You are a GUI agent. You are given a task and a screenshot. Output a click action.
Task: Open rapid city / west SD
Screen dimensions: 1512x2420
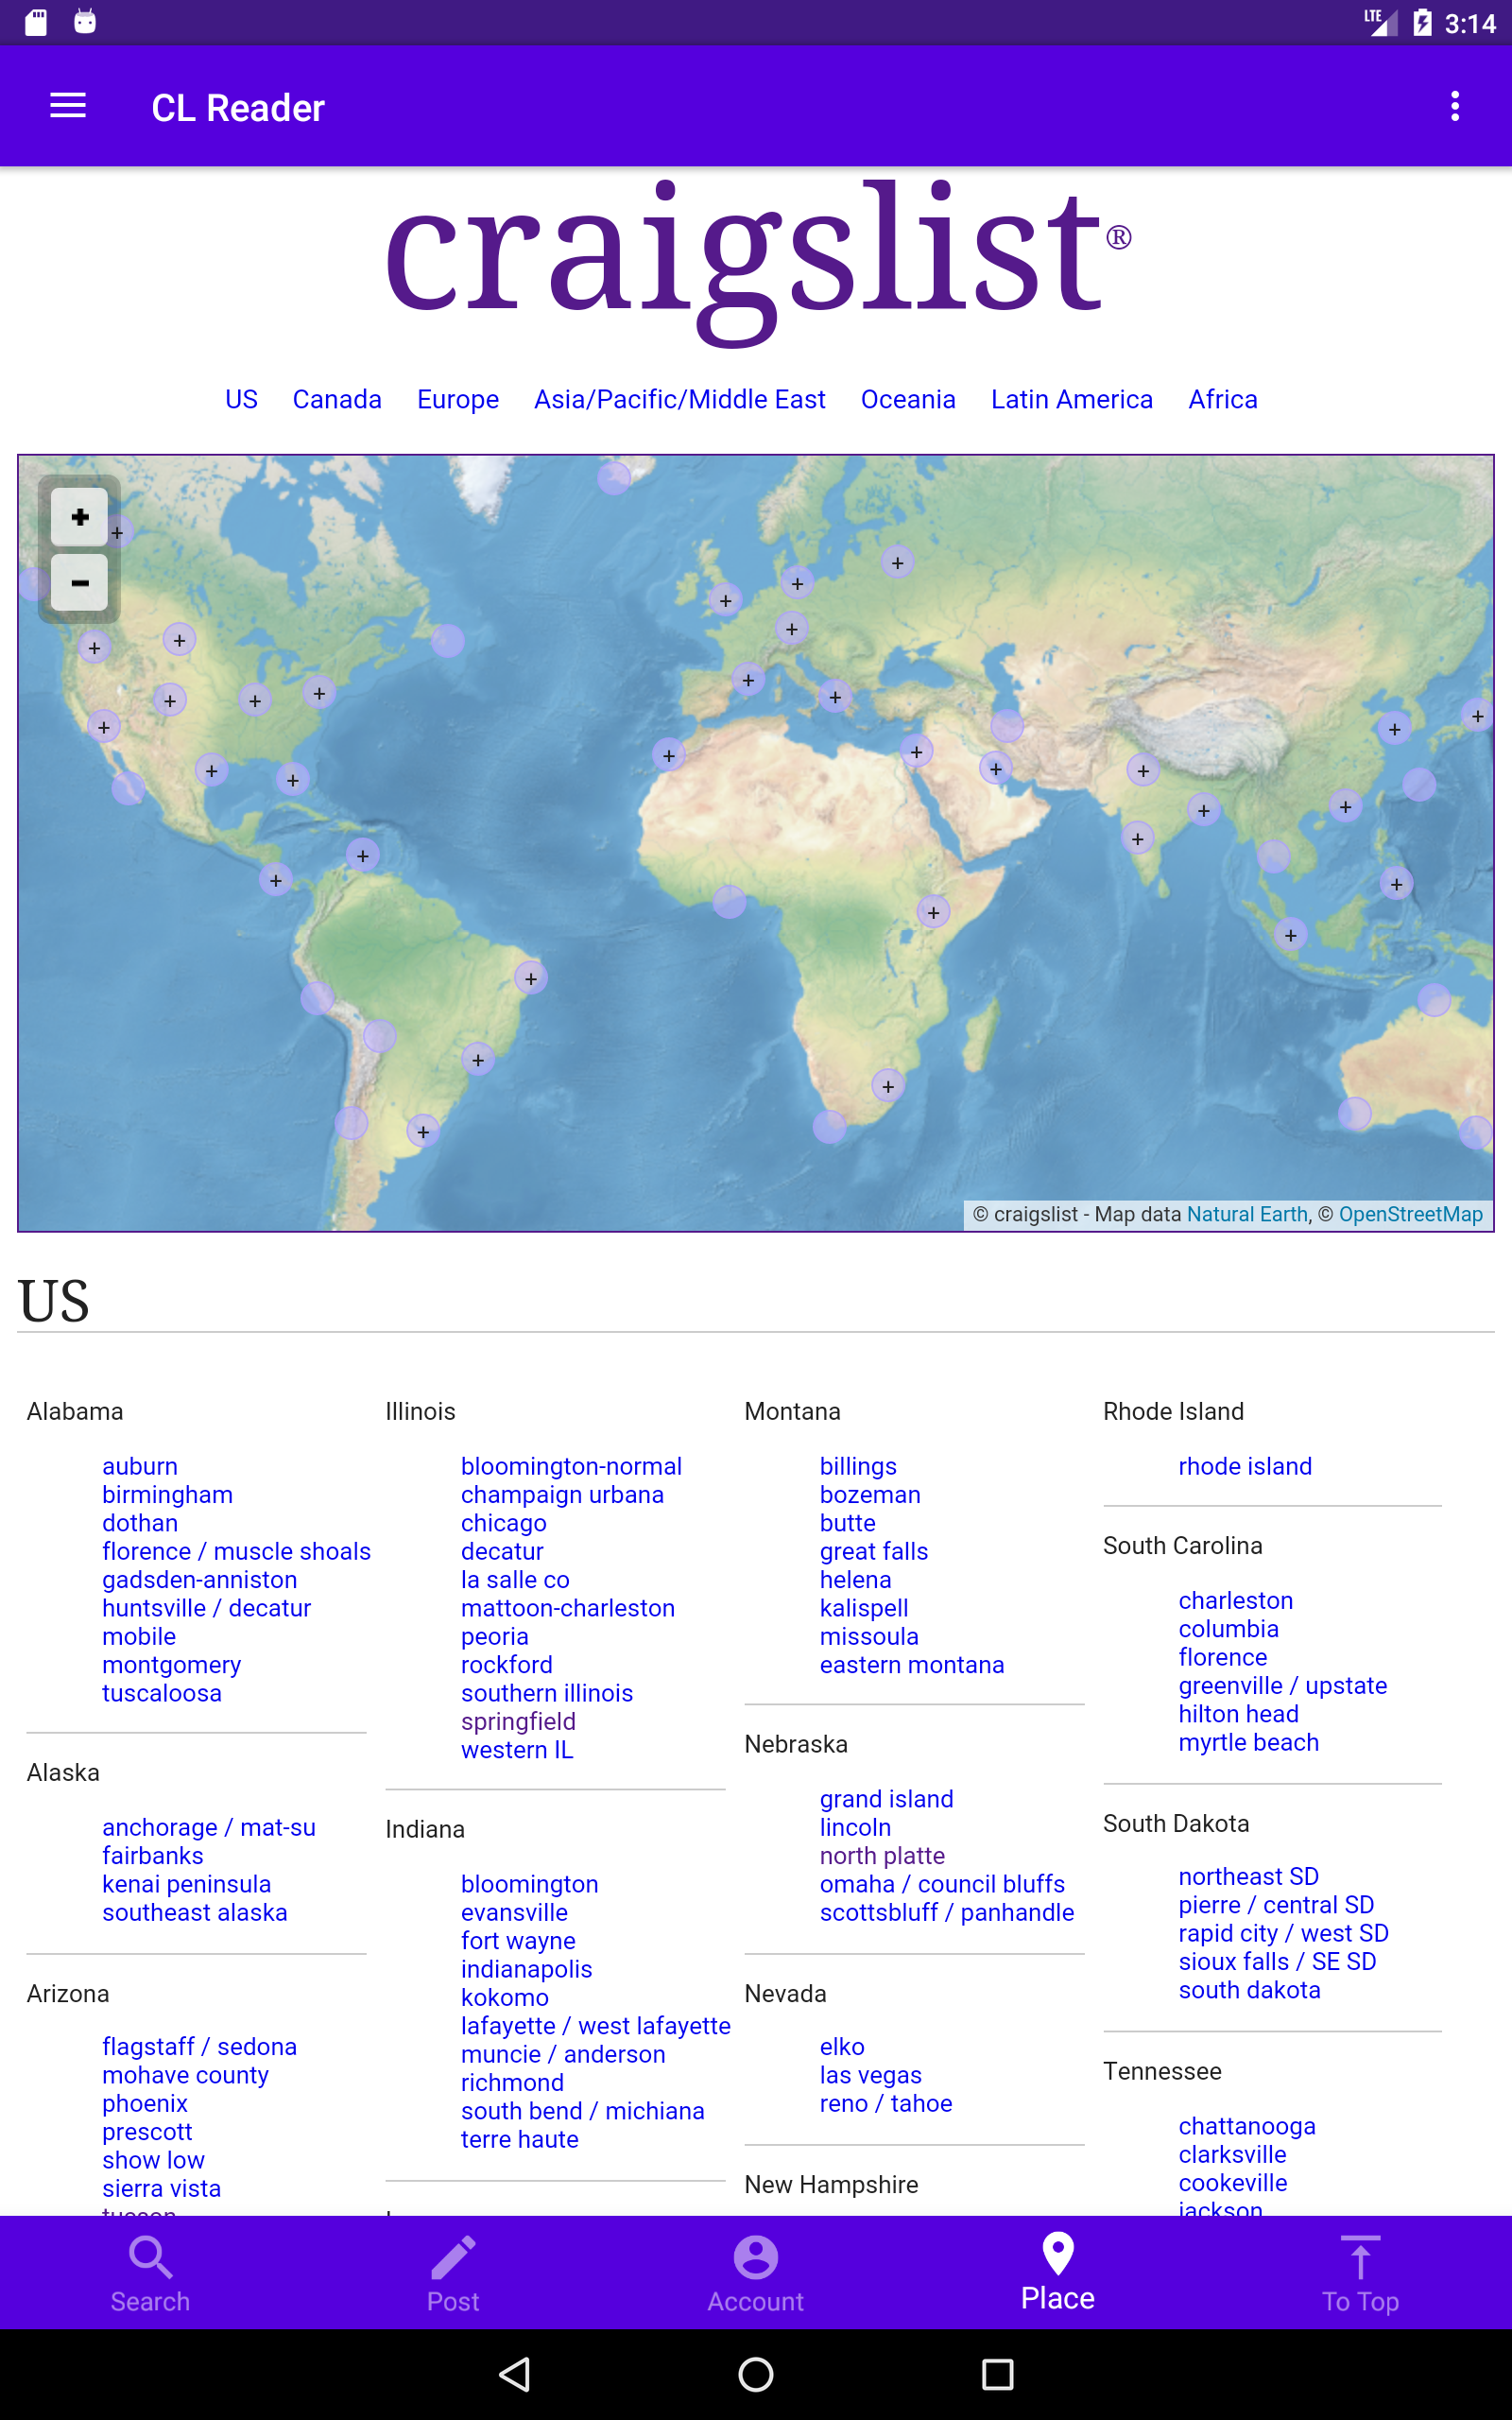pos(1283,1933)
